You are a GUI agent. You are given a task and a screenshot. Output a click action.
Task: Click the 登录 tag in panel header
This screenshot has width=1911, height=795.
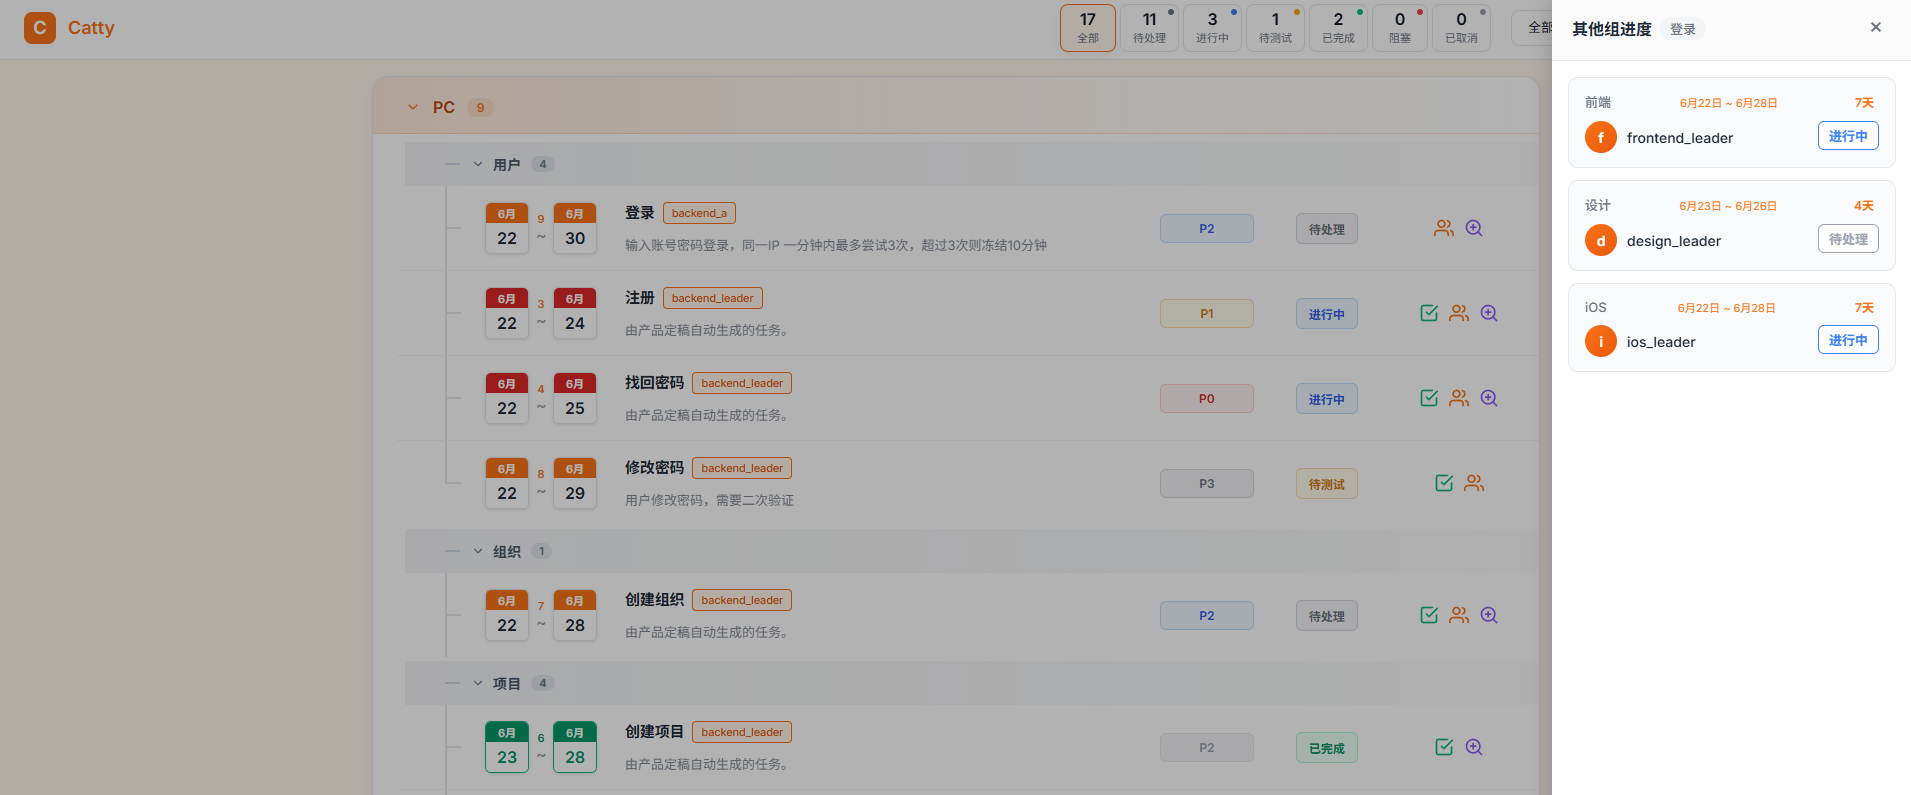(x=1683, y=30)
